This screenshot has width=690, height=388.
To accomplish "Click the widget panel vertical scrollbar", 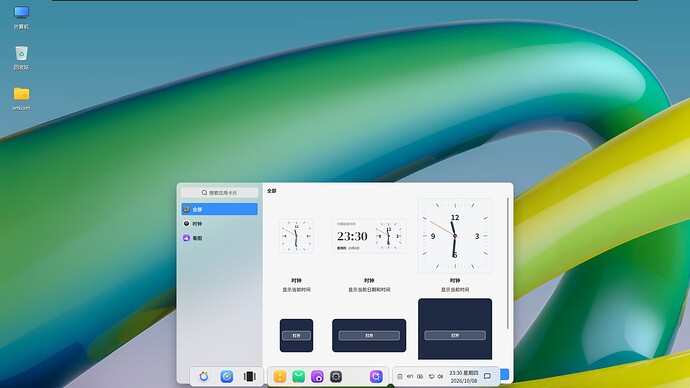I will coord(507,263).
